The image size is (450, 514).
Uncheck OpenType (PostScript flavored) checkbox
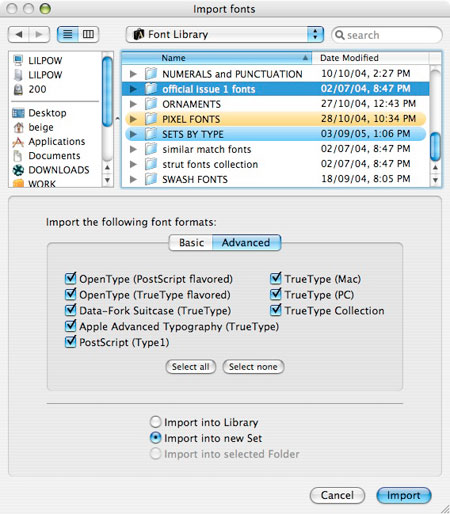pos(70,278)
